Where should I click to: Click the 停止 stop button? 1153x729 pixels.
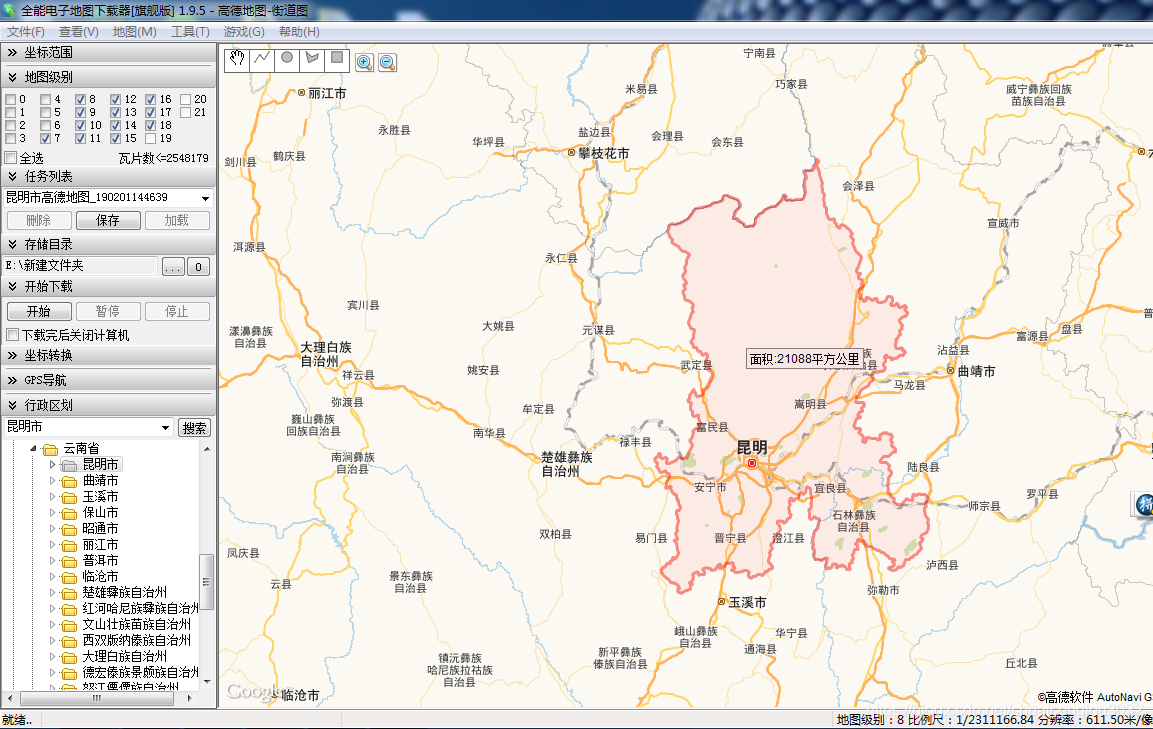176,311
